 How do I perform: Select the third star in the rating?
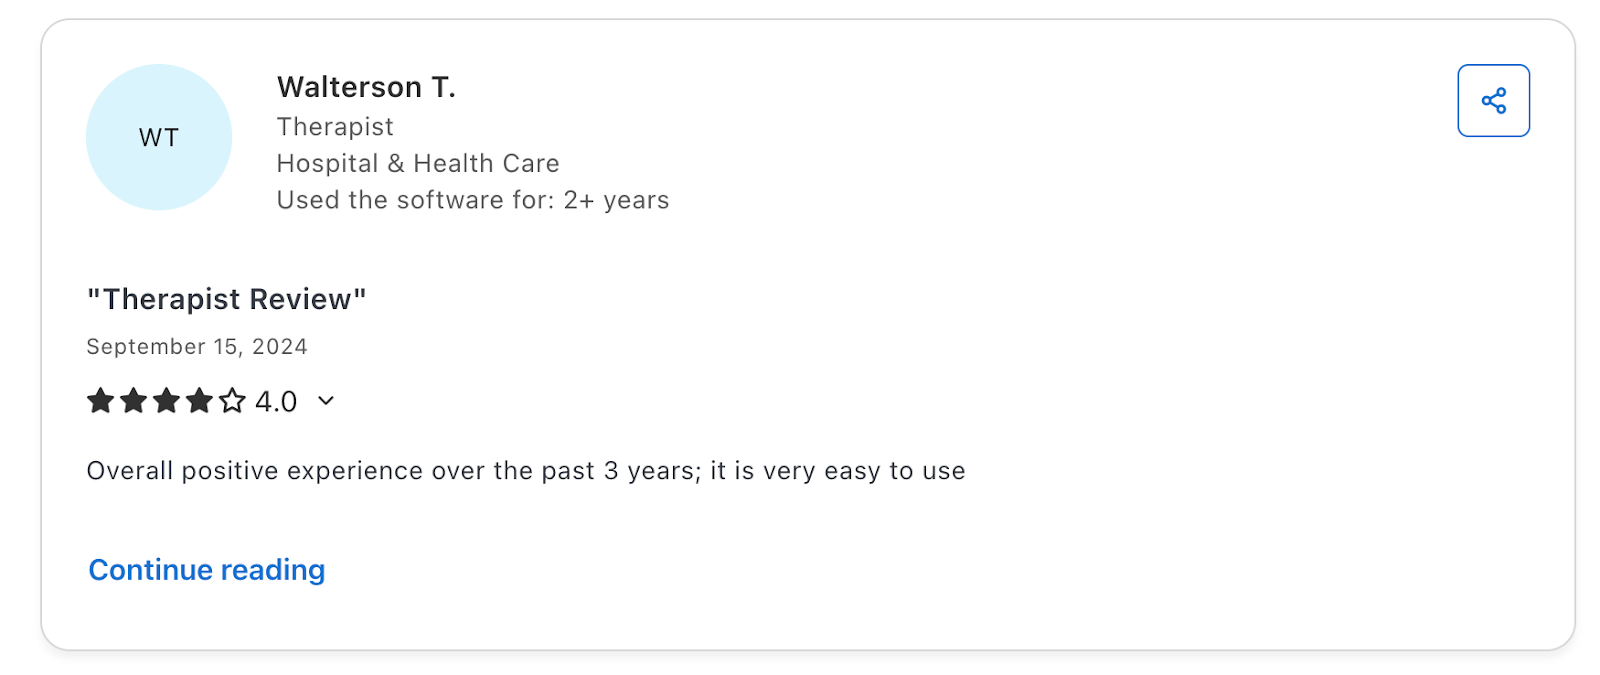pos(166,400)
